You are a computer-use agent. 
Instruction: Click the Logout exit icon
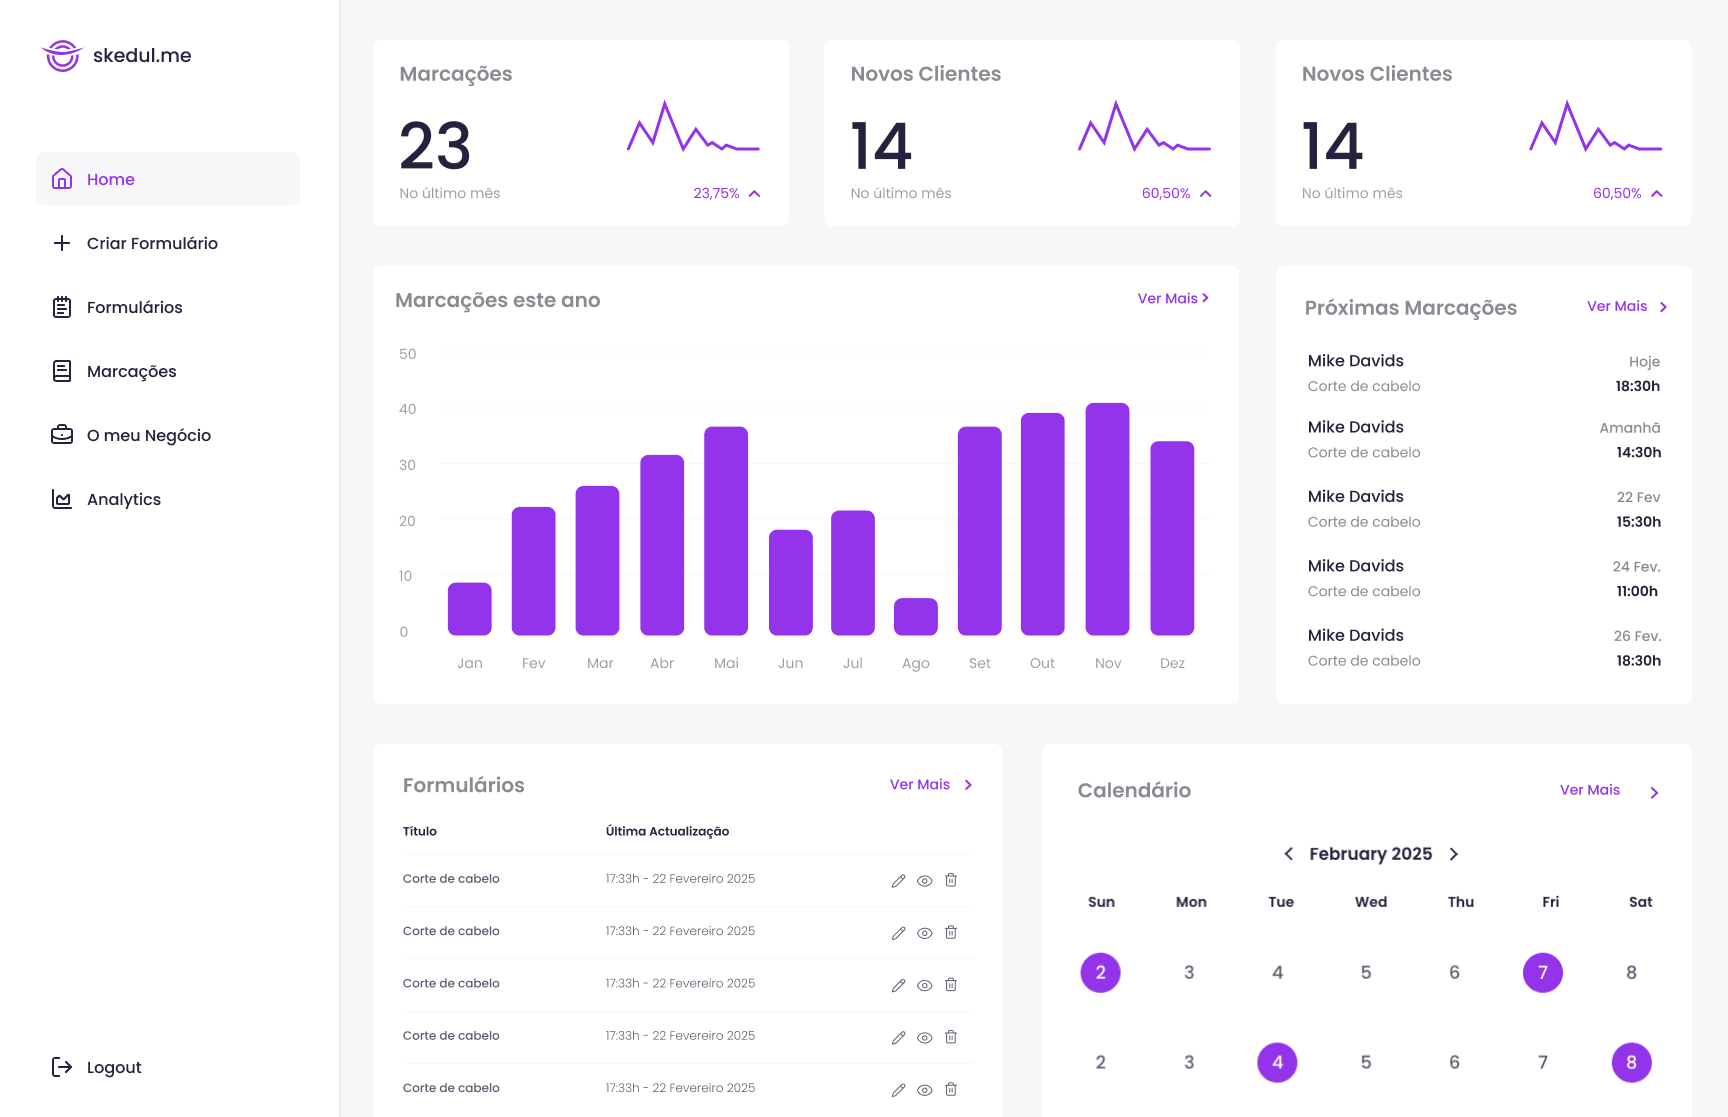click(x=62, y=1067)
